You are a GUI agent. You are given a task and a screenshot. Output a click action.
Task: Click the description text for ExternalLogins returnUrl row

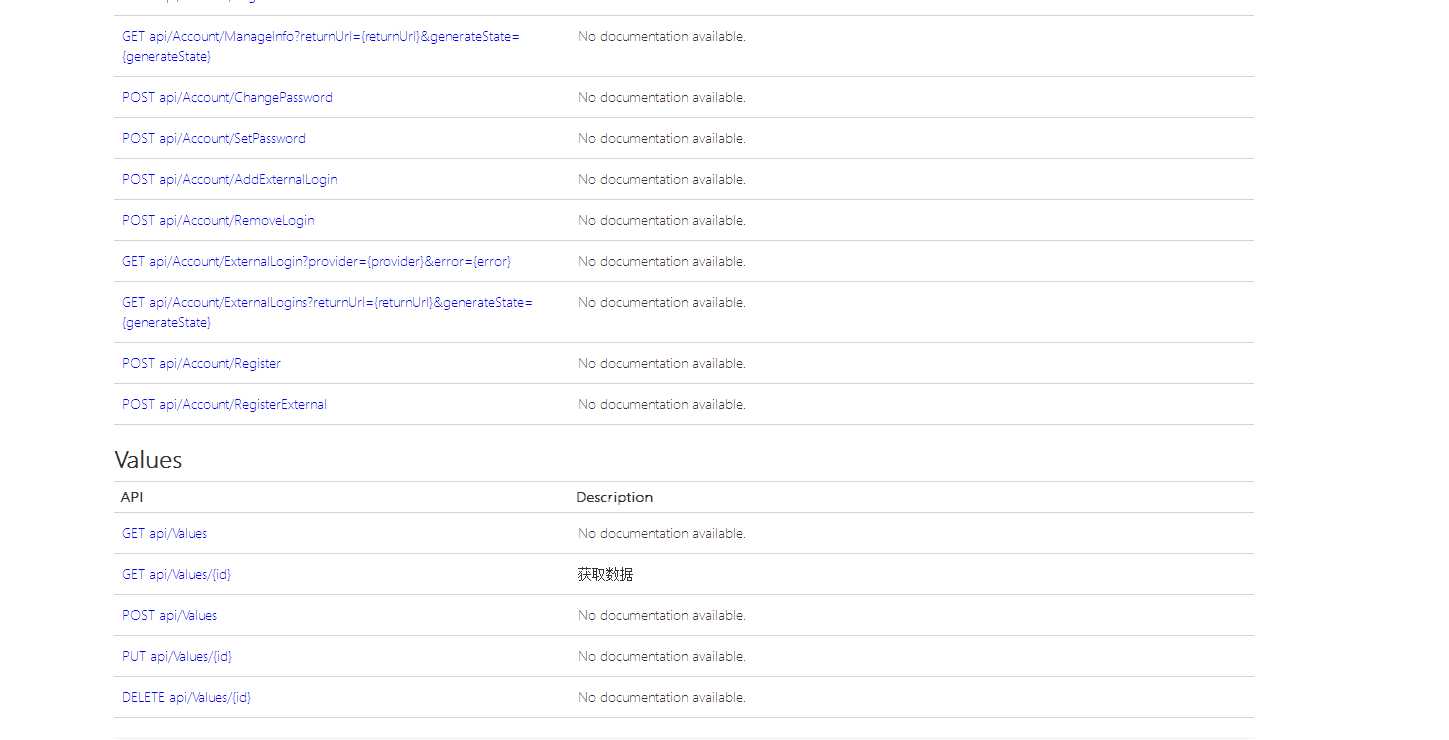pos(661,302)
